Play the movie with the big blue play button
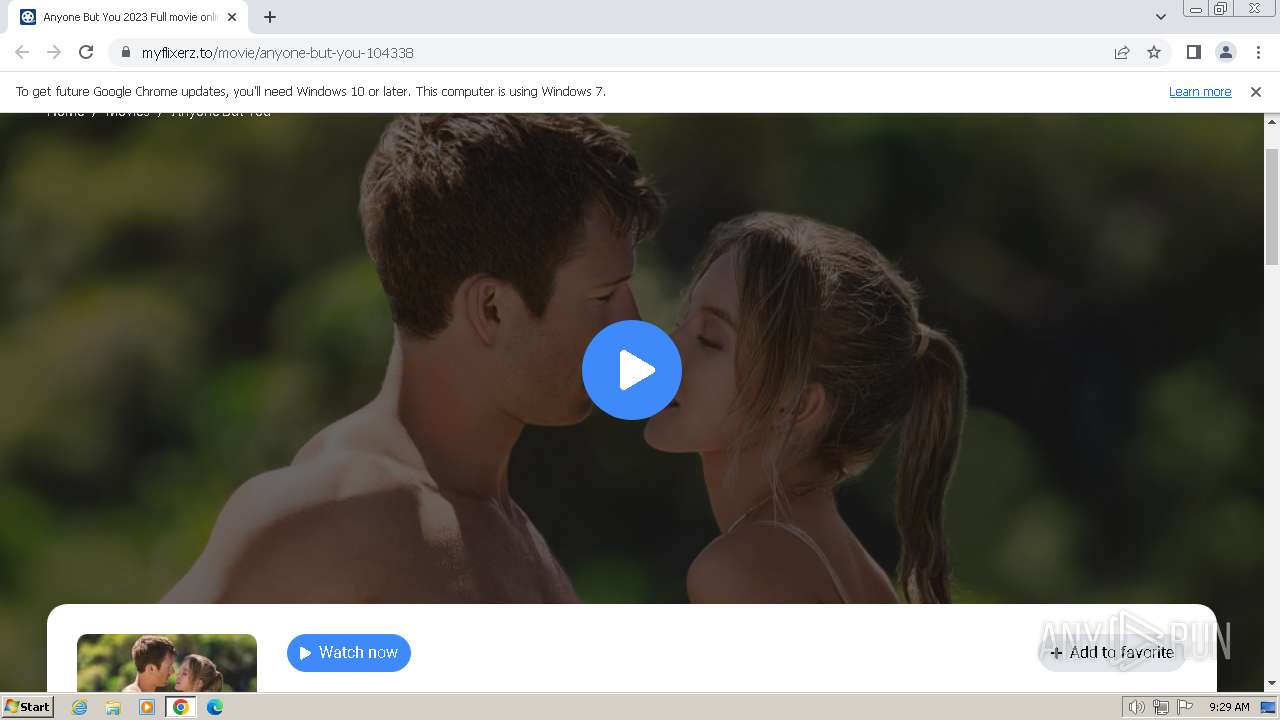1280x720 pixels. [x=632, y=370]
